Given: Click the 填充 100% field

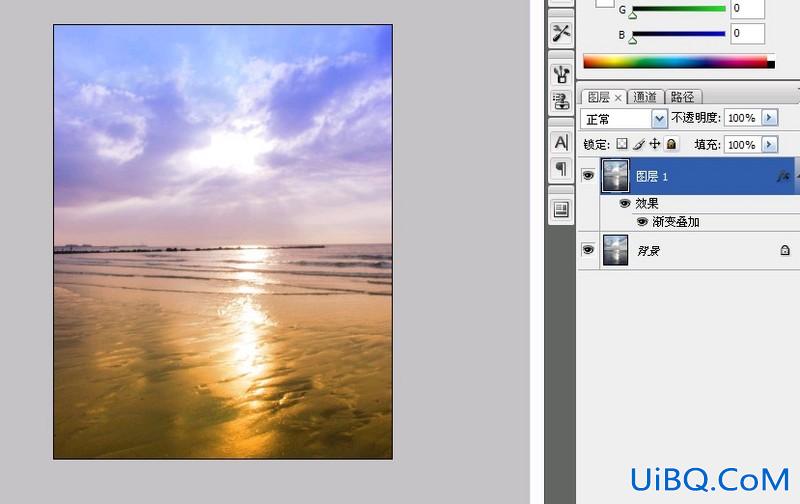Looking at the screenshot, I should (x=742, y=145).
